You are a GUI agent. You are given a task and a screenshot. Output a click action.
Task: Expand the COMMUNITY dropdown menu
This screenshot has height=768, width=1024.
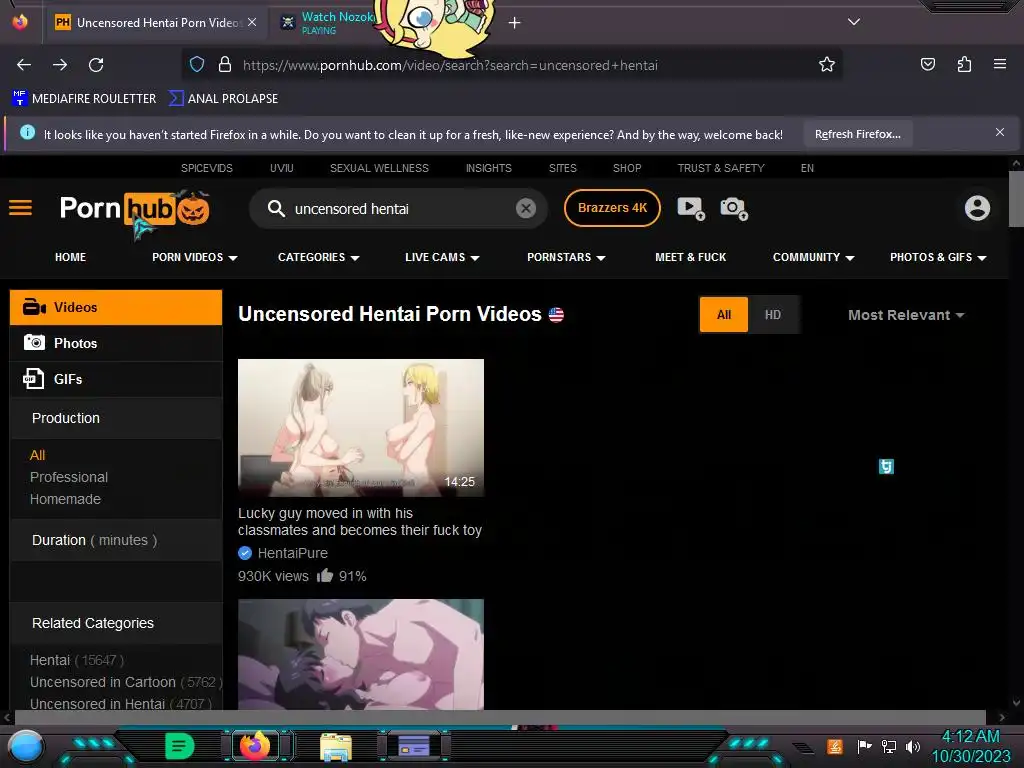814,257
